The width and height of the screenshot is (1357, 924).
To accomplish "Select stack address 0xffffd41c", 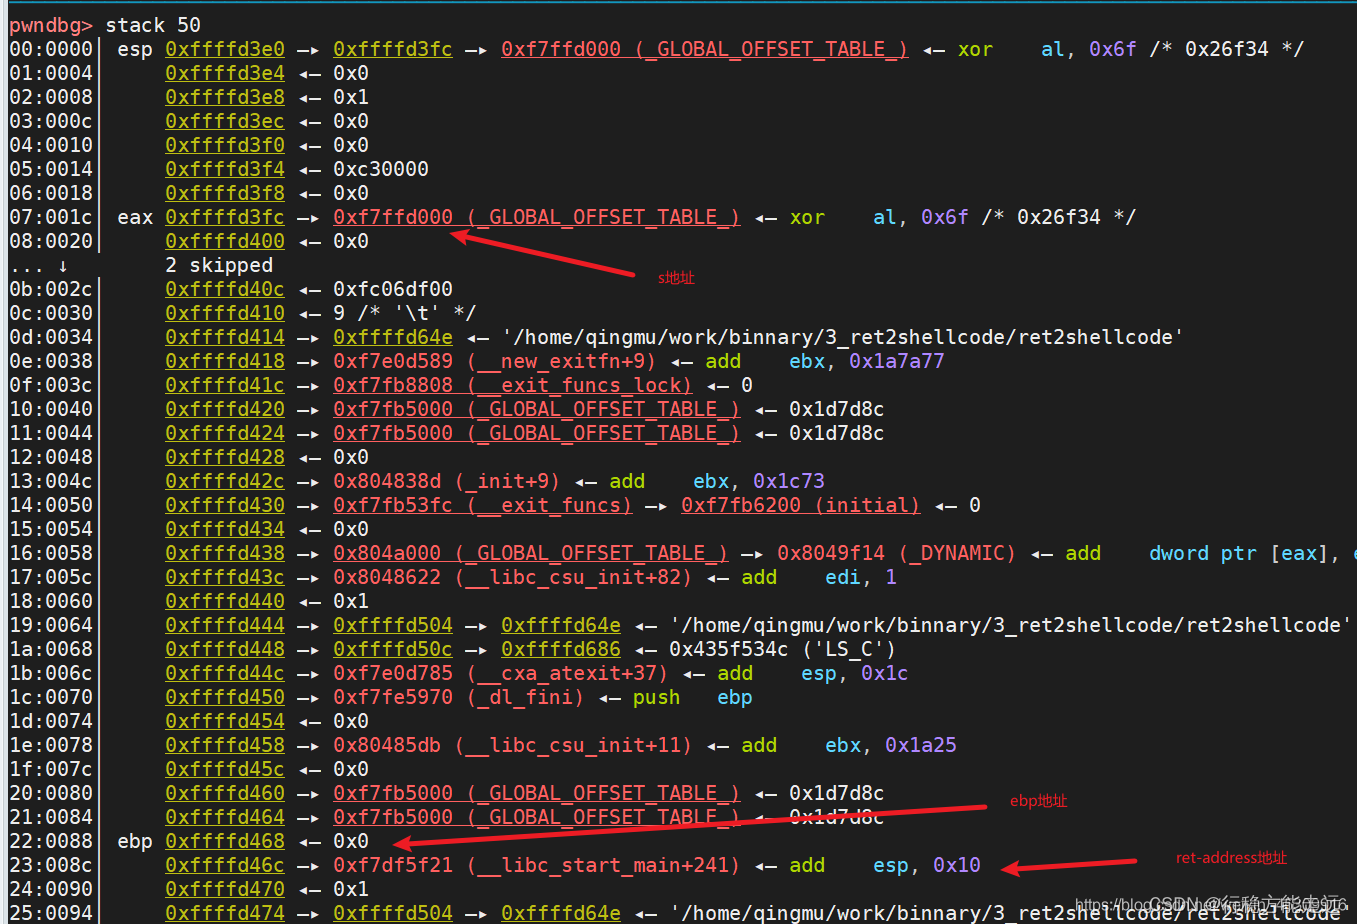I will [x=225, y=385].
